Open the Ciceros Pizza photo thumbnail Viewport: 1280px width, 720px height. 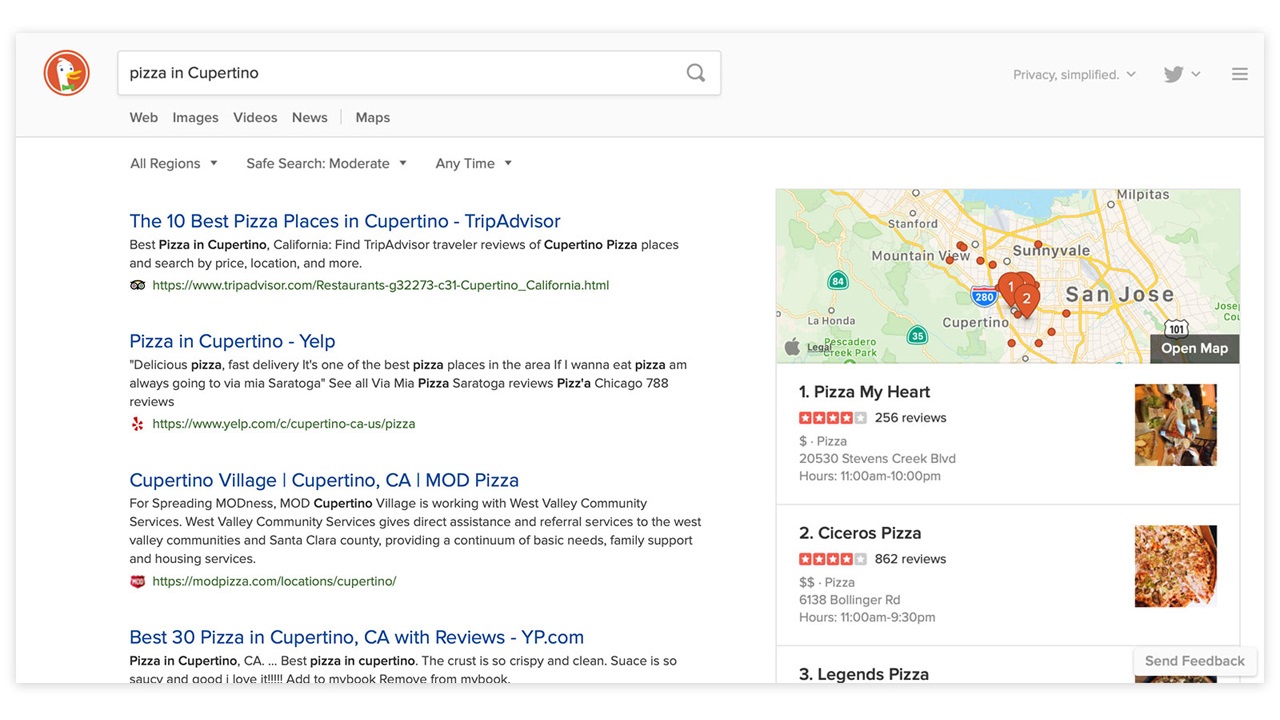1175,566
